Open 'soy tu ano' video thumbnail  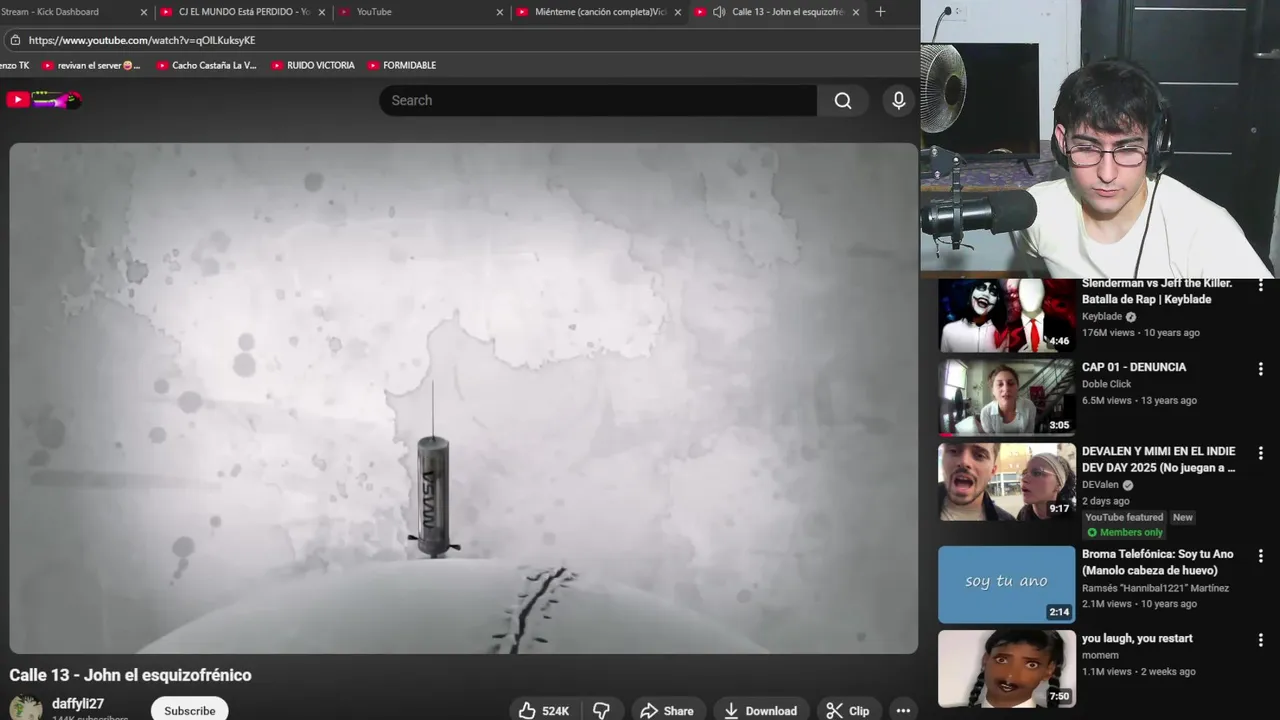tap(1007, 584)
